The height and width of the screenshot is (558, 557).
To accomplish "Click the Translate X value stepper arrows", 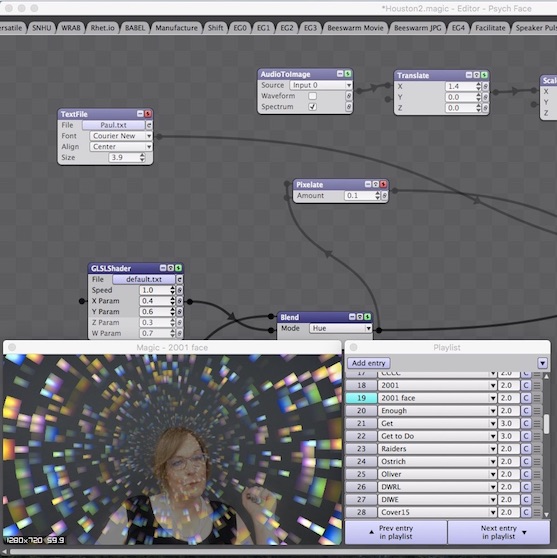I will [478, 86].
